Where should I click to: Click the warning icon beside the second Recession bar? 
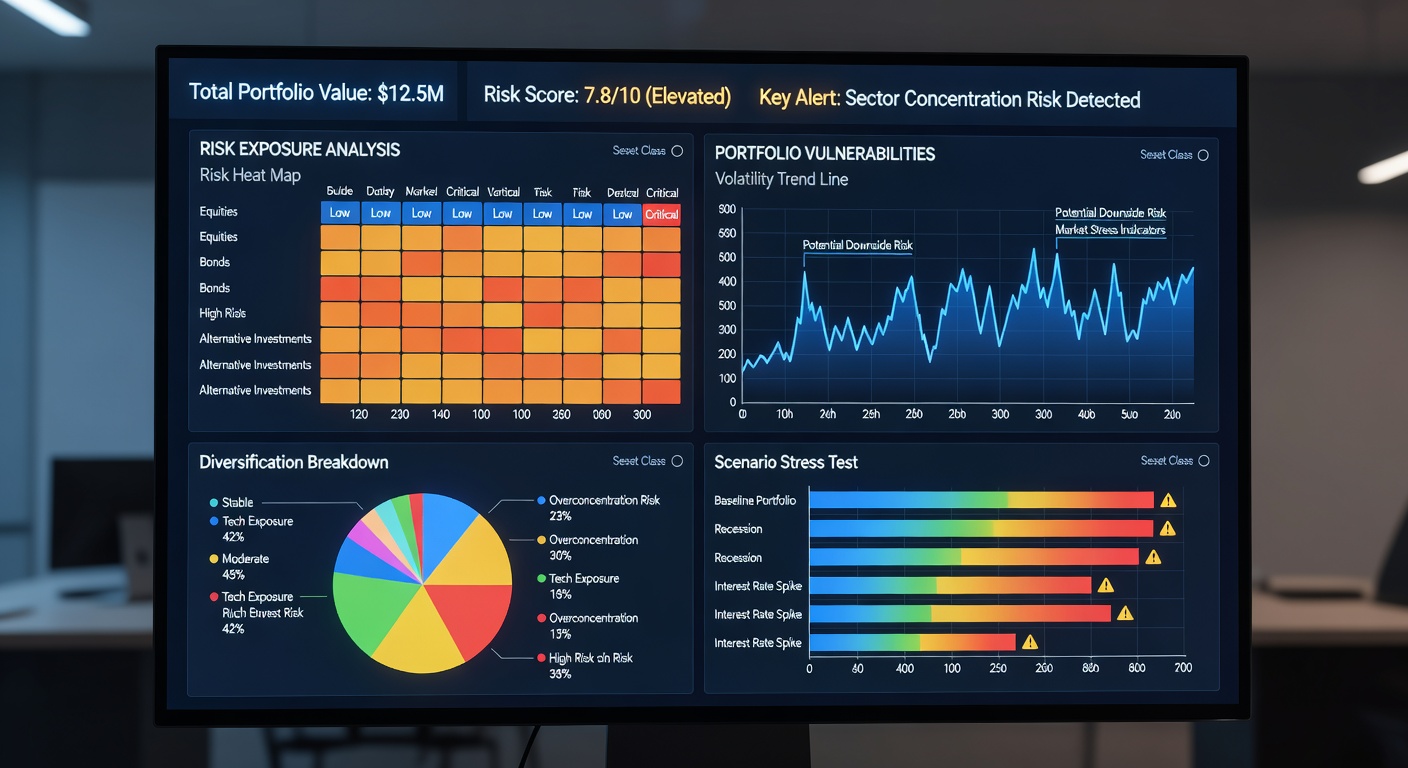1153,557
